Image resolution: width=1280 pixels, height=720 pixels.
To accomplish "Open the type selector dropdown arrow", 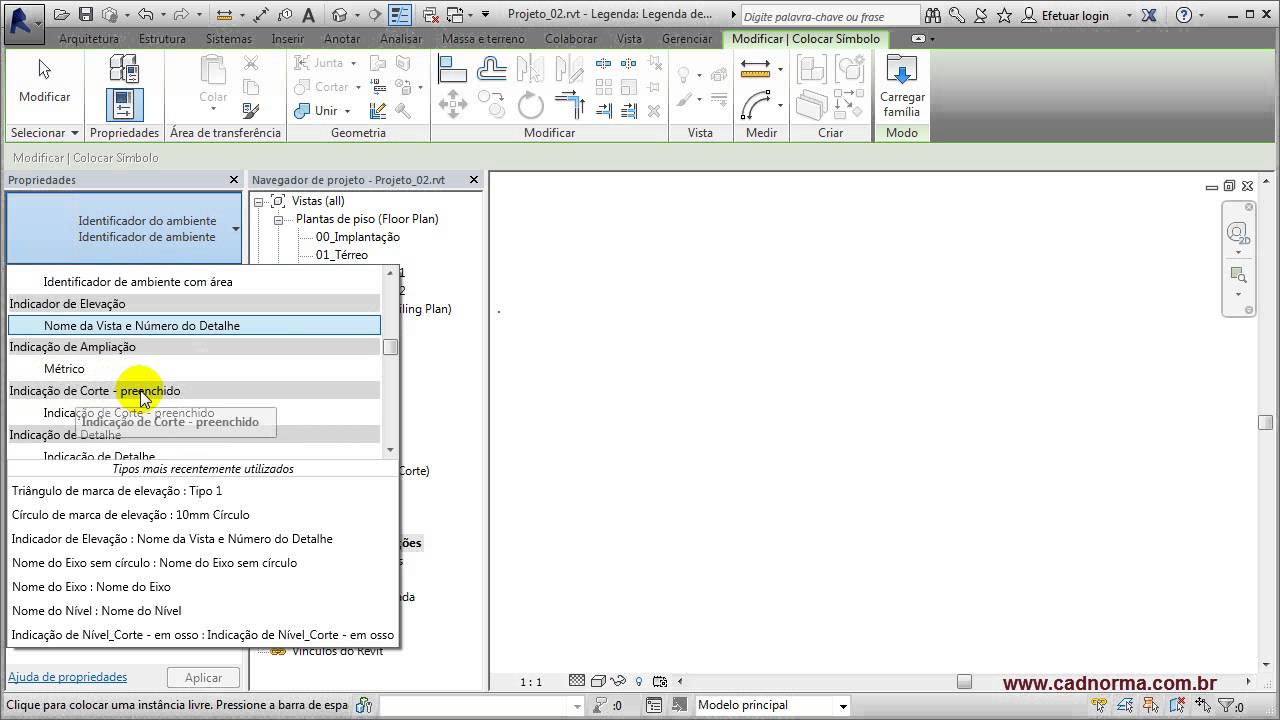I will [236, 229].
